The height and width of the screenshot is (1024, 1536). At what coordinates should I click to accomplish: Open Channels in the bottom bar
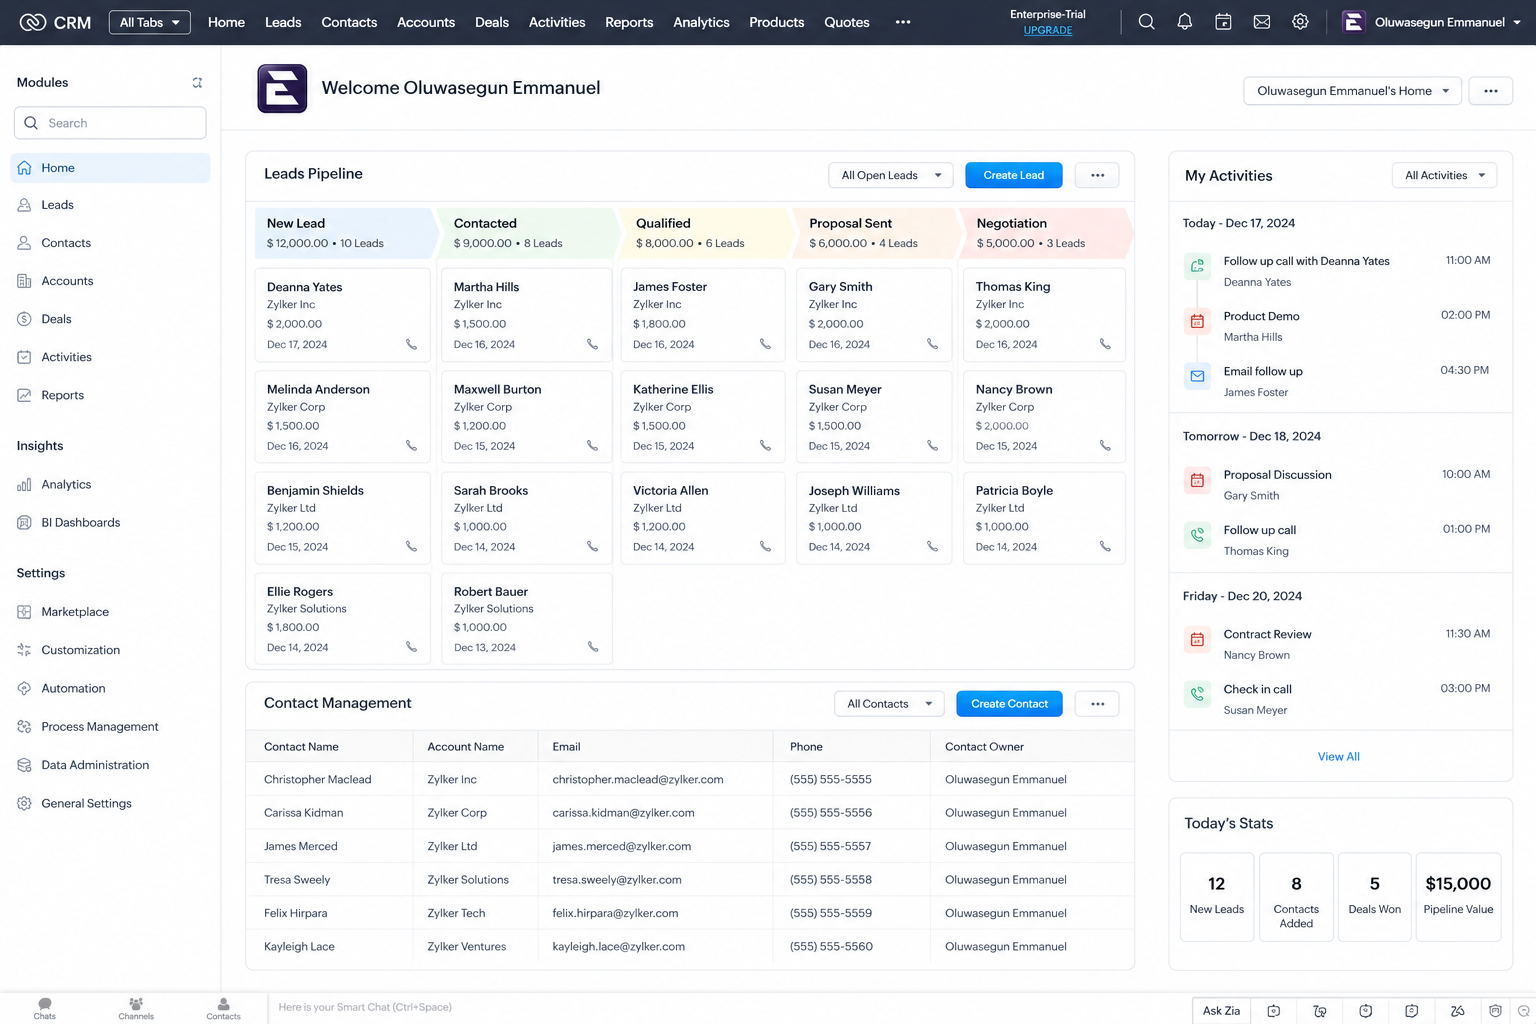point(136,1008)
